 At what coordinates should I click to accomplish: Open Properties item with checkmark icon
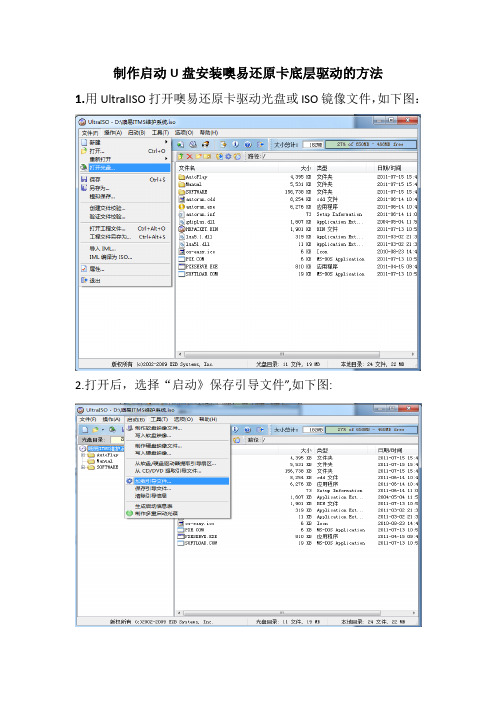(126, 269)
